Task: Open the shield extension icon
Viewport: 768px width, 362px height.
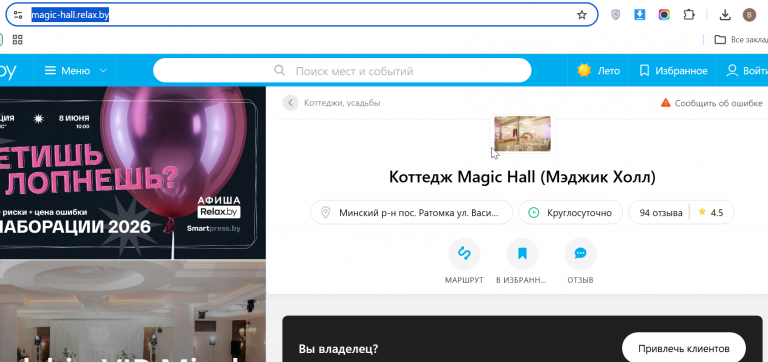Action: (616, 15)
